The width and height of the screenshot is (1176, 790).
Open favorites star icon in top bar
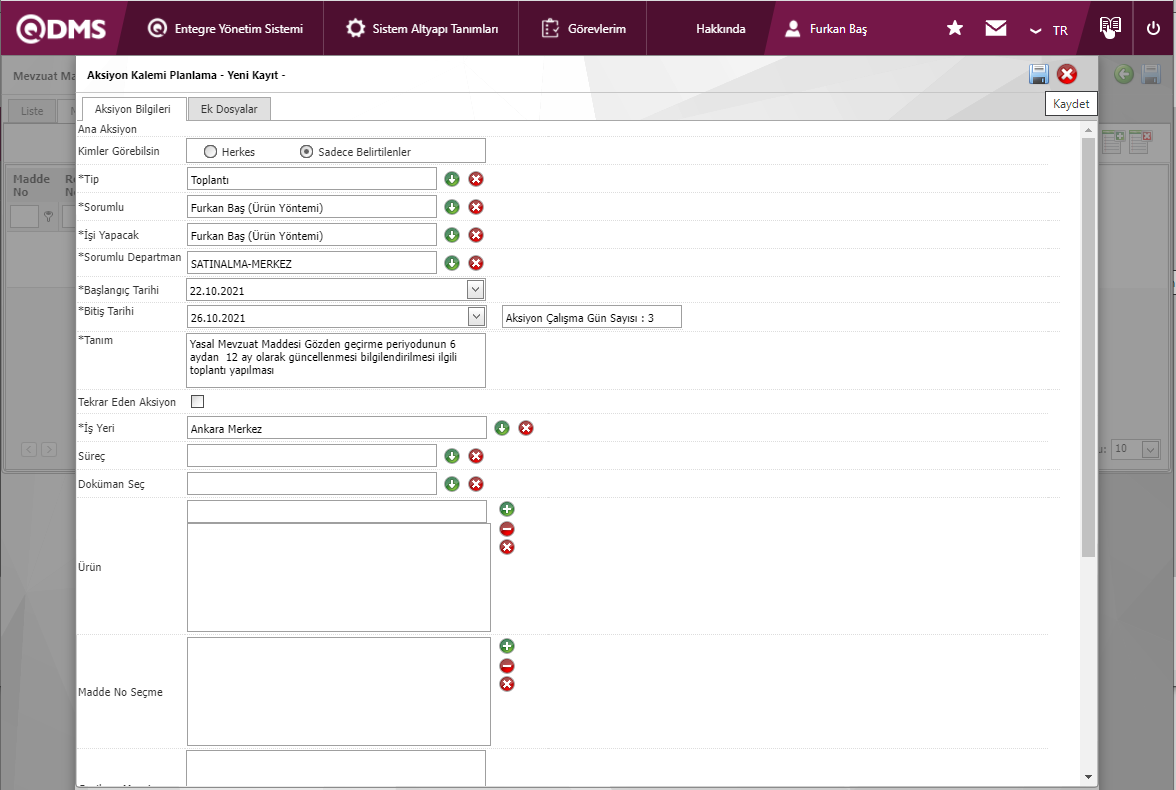(x=955, y=29)
